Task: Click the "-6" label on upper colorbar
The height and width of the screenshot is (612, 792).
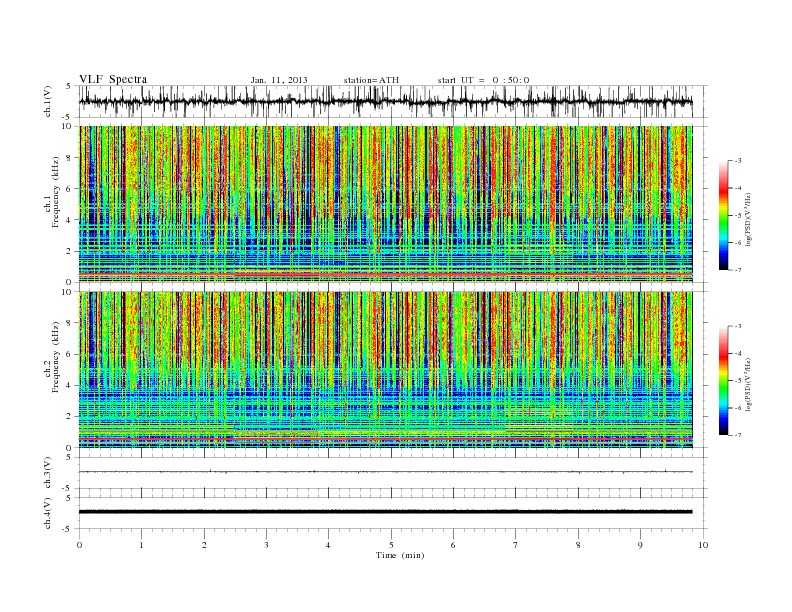Action: point(738,242)
